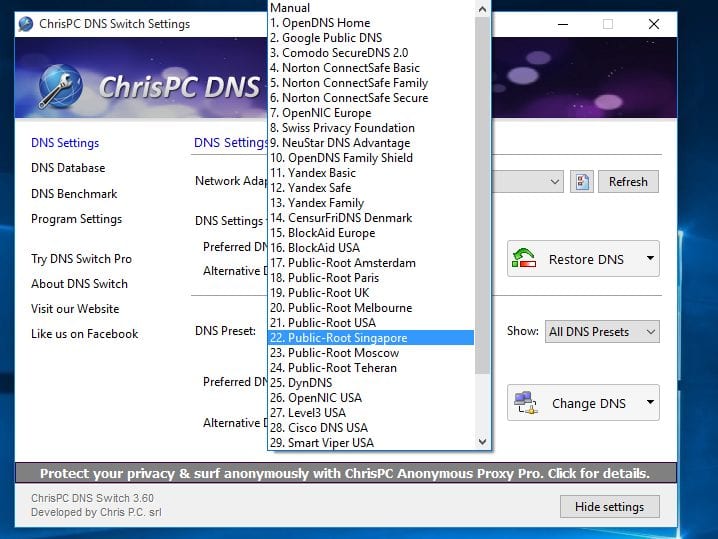Open the Restore DNS dropdown arrow
718x539 pixels.
click(x=650, y=258)
